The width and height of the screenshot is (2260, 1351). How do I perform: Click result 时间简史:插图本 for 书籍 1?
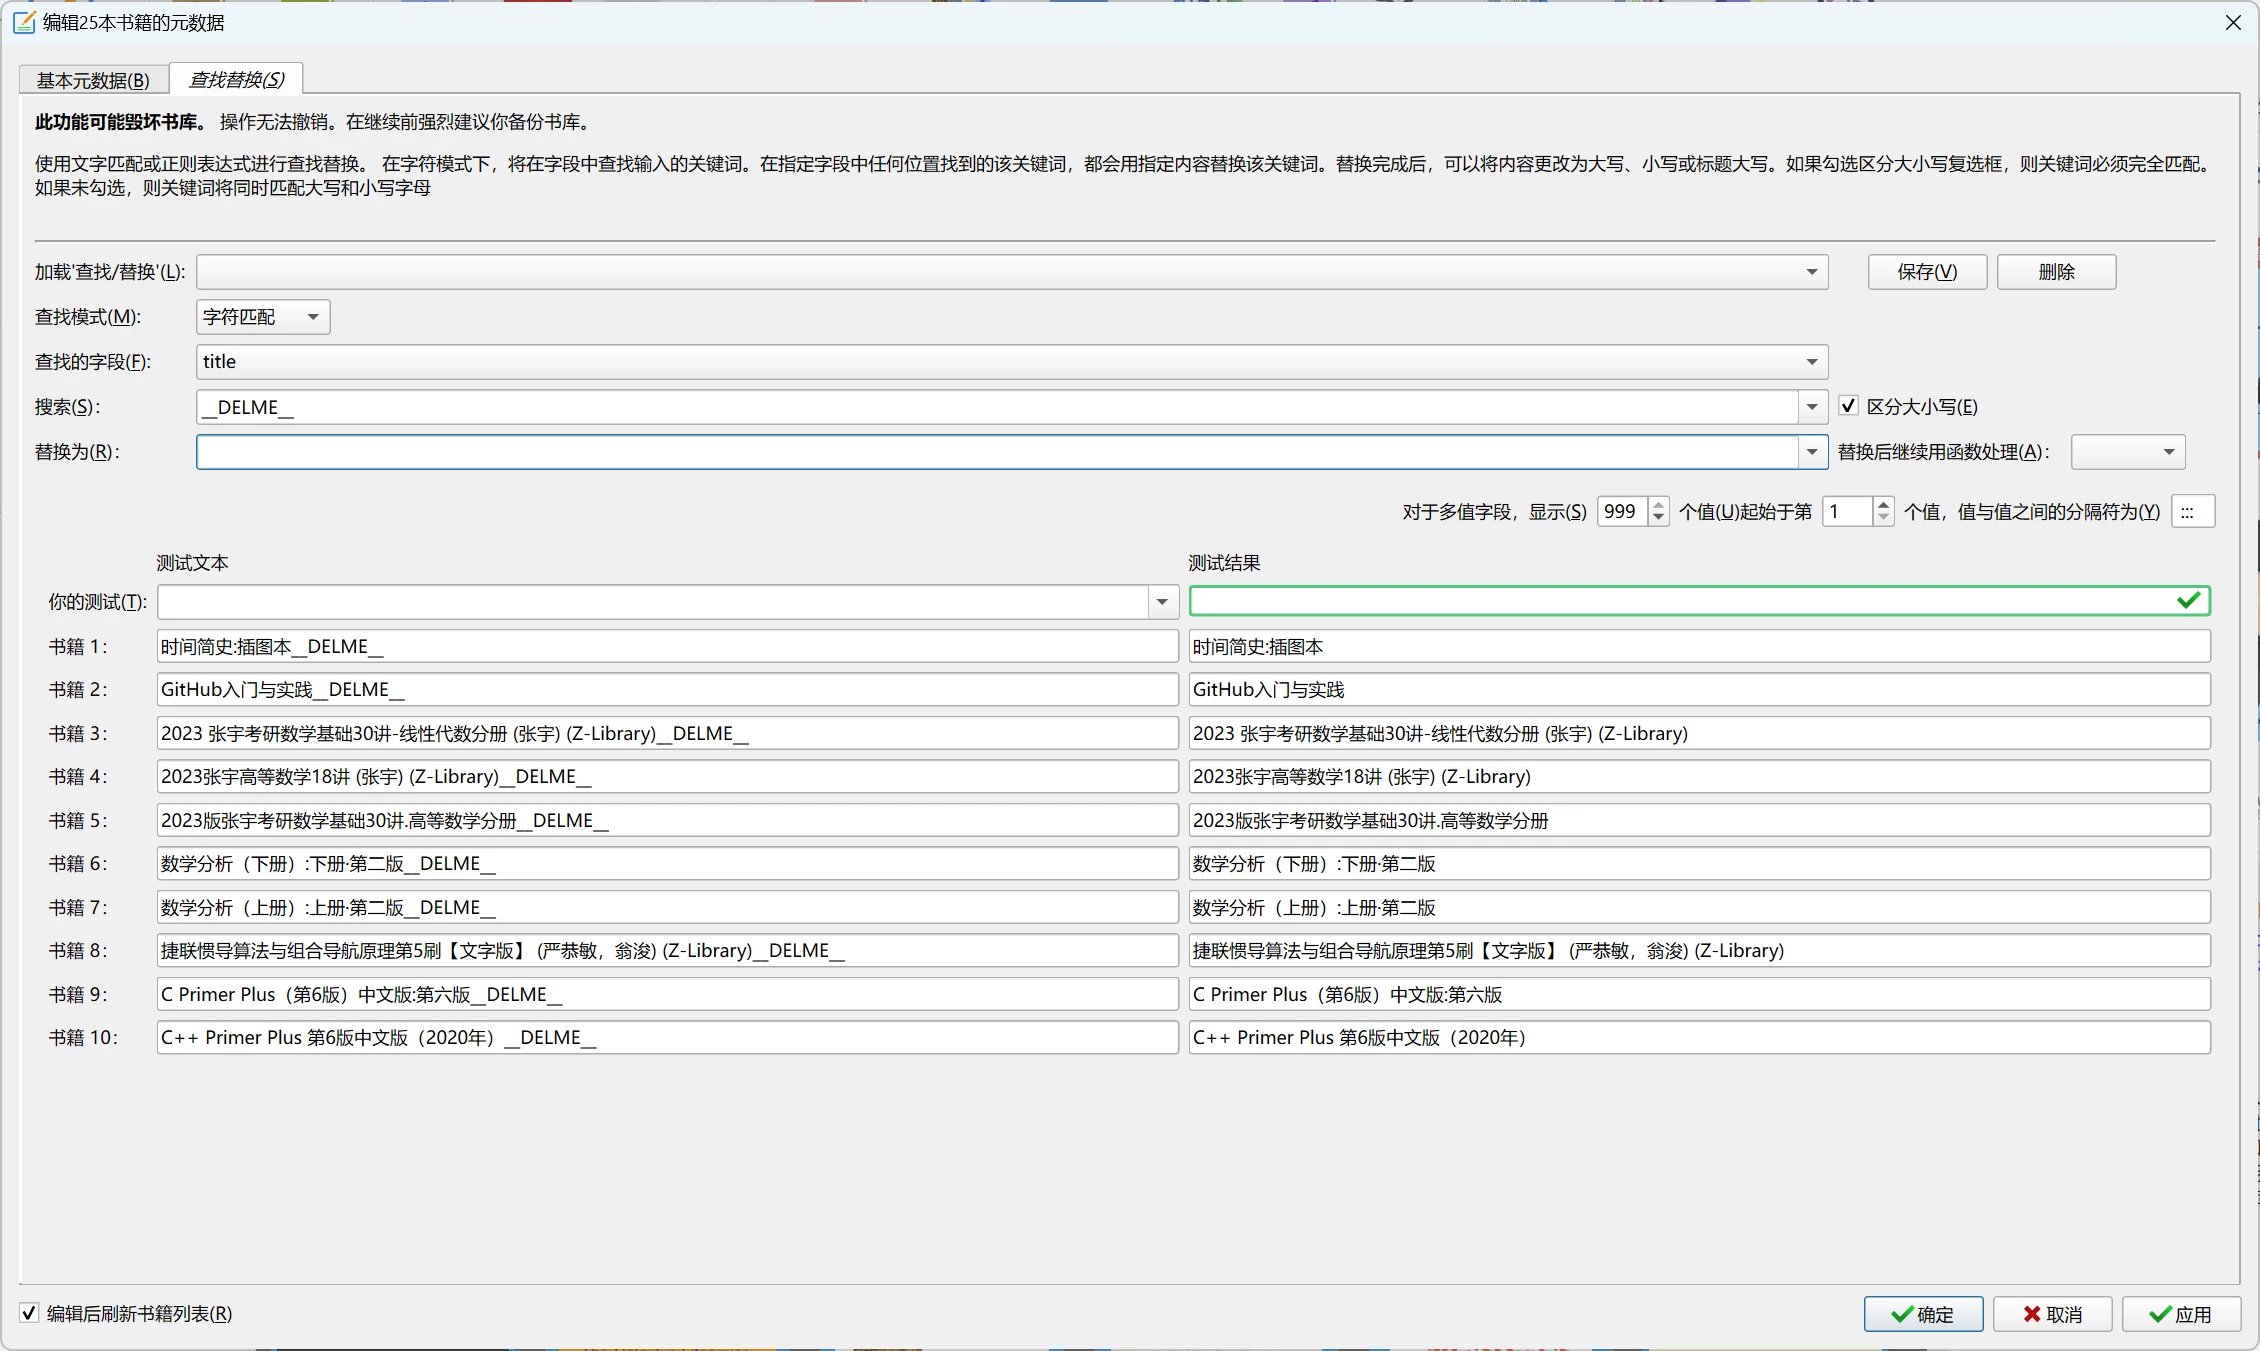(x=1699, y=646)
